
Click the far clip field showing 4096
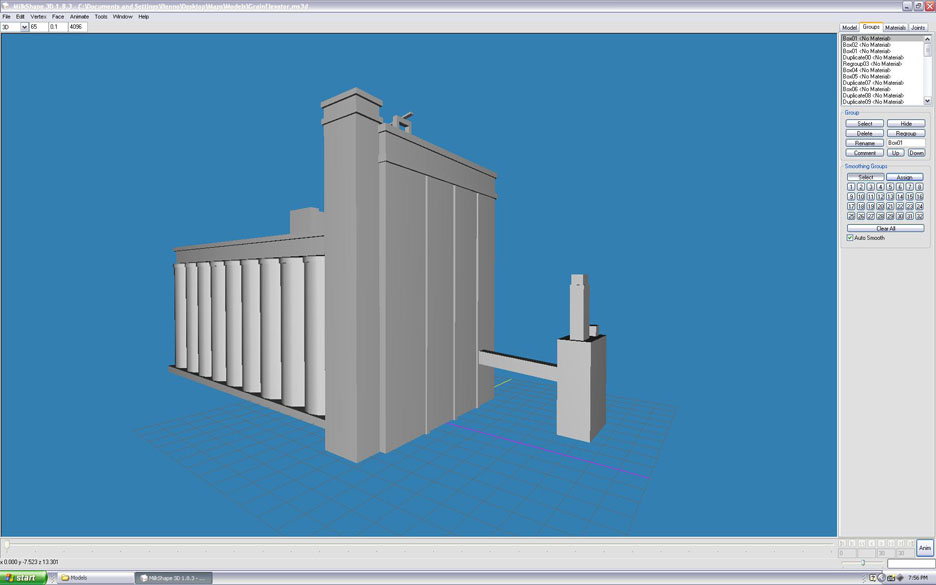click(x=78, y=27)
